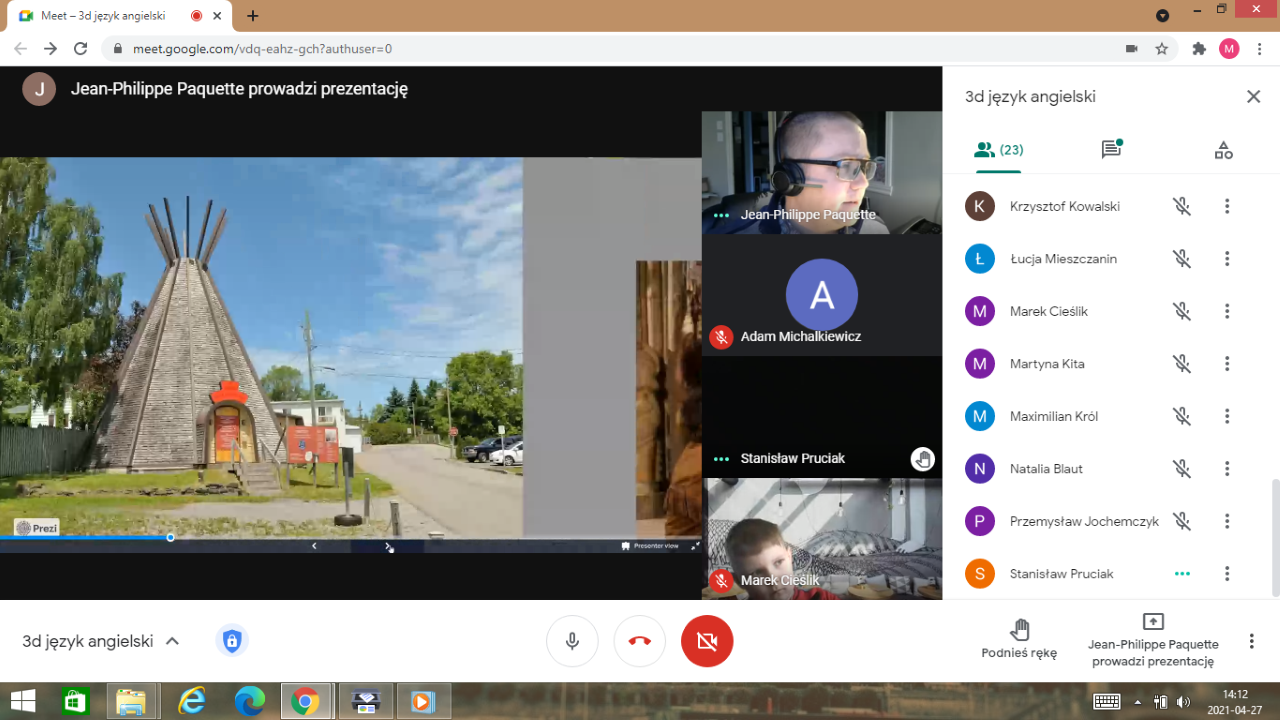
Task: Click the Prezi presentation progress bar handle
Action: point(171,538)
